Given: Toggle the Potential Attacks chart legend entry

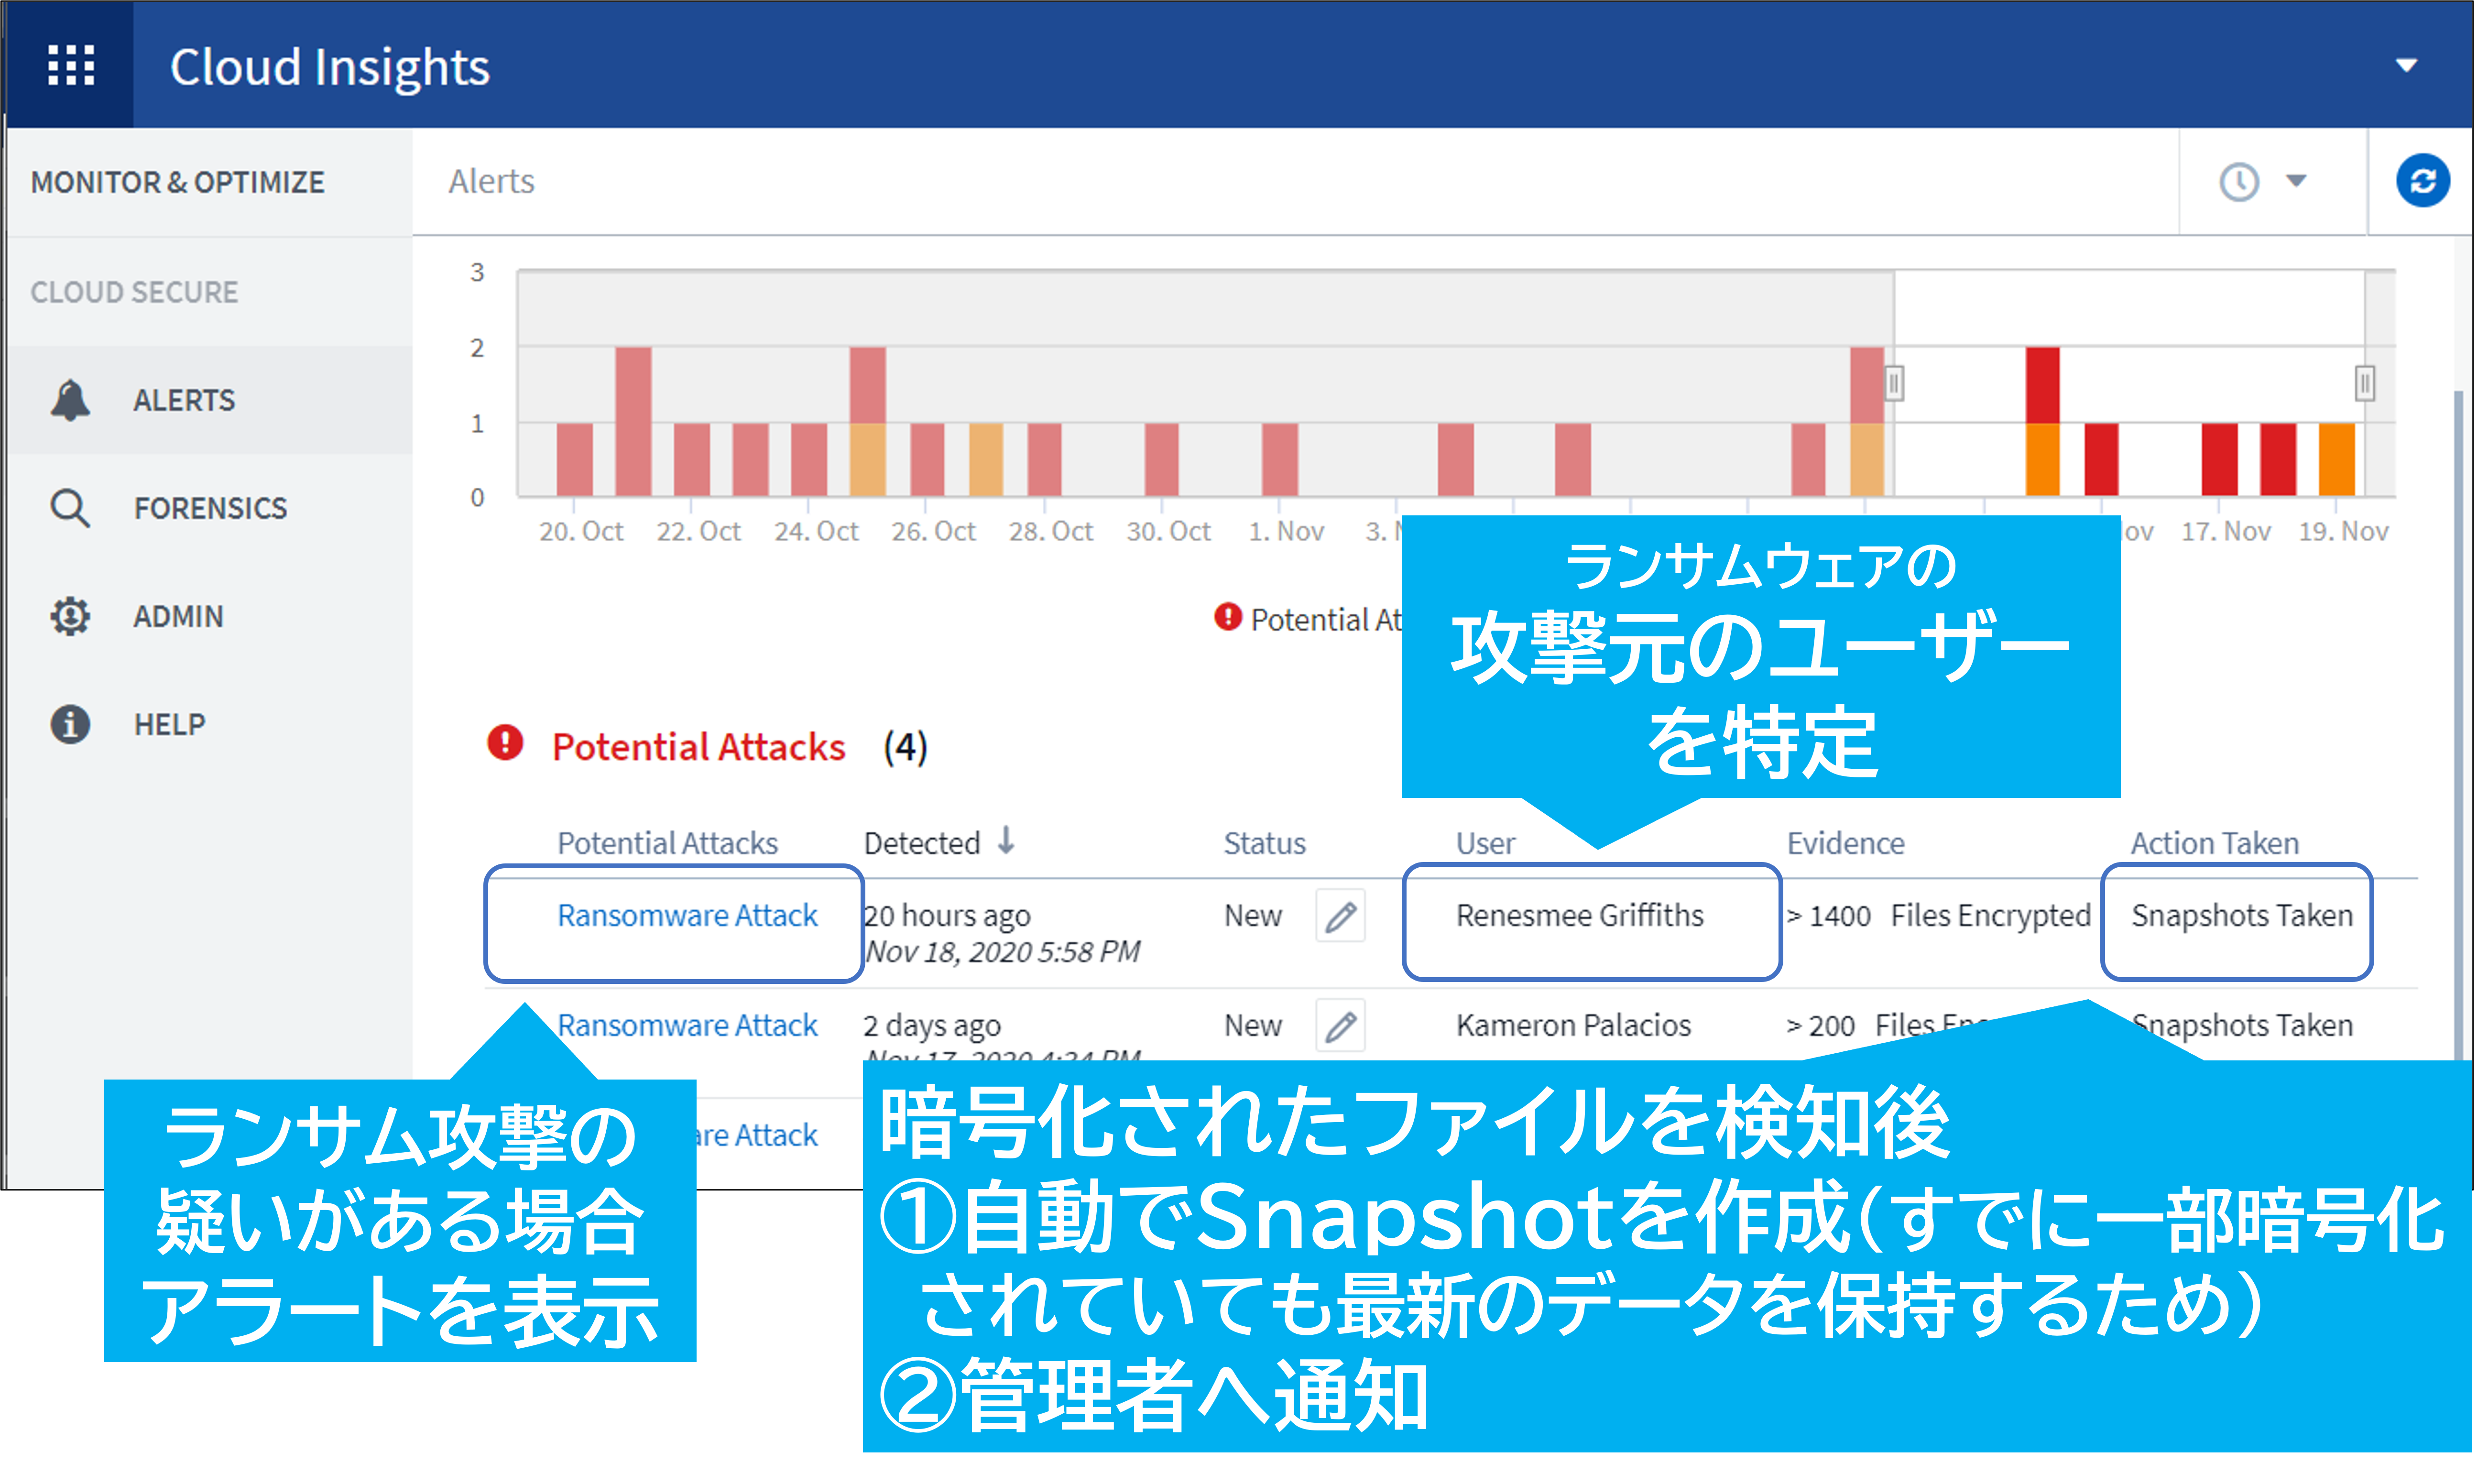Looking at the screenshot, I should (x=1309, y=619).
